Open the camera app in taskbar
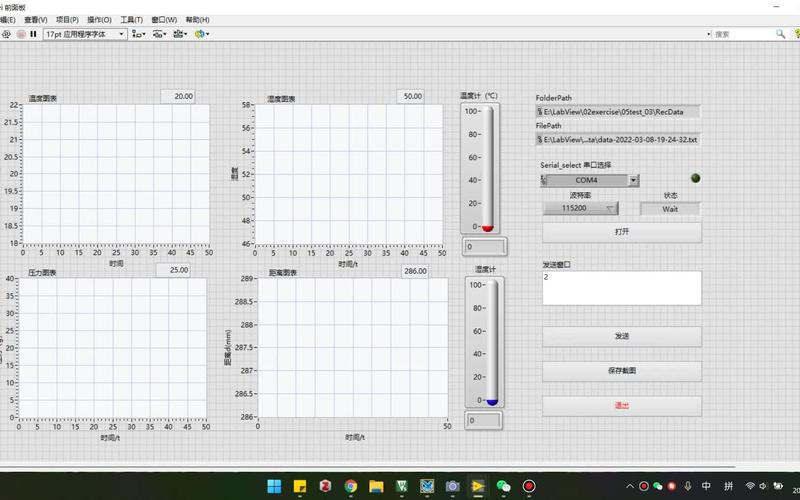The width and height of the screenshot is (800, 500). (453, 486)
